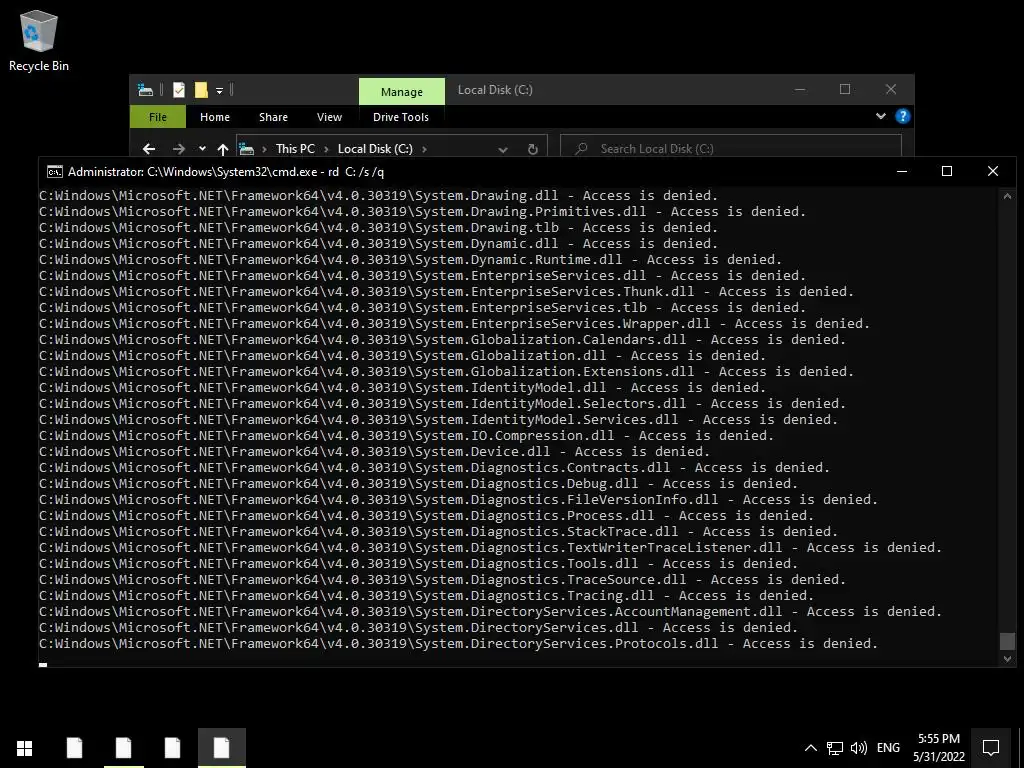Open Explorer Help question mark icon

903,116
